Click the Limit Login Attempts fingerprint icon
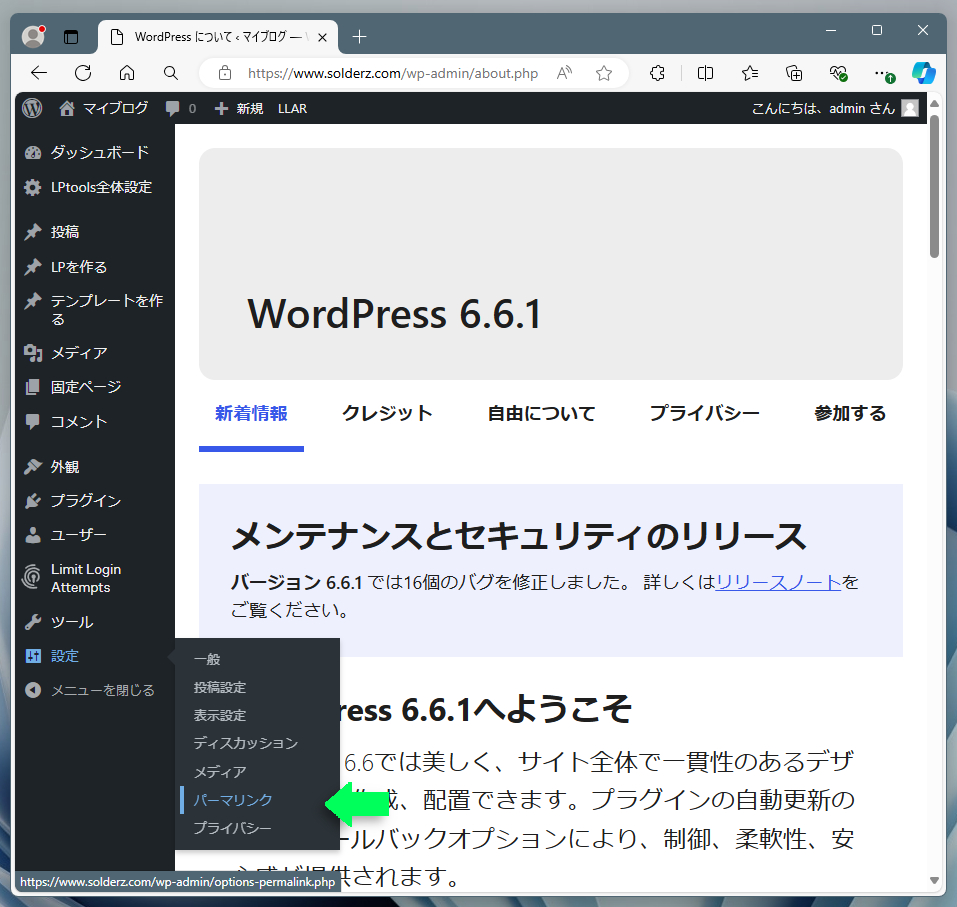 (32, 577)
